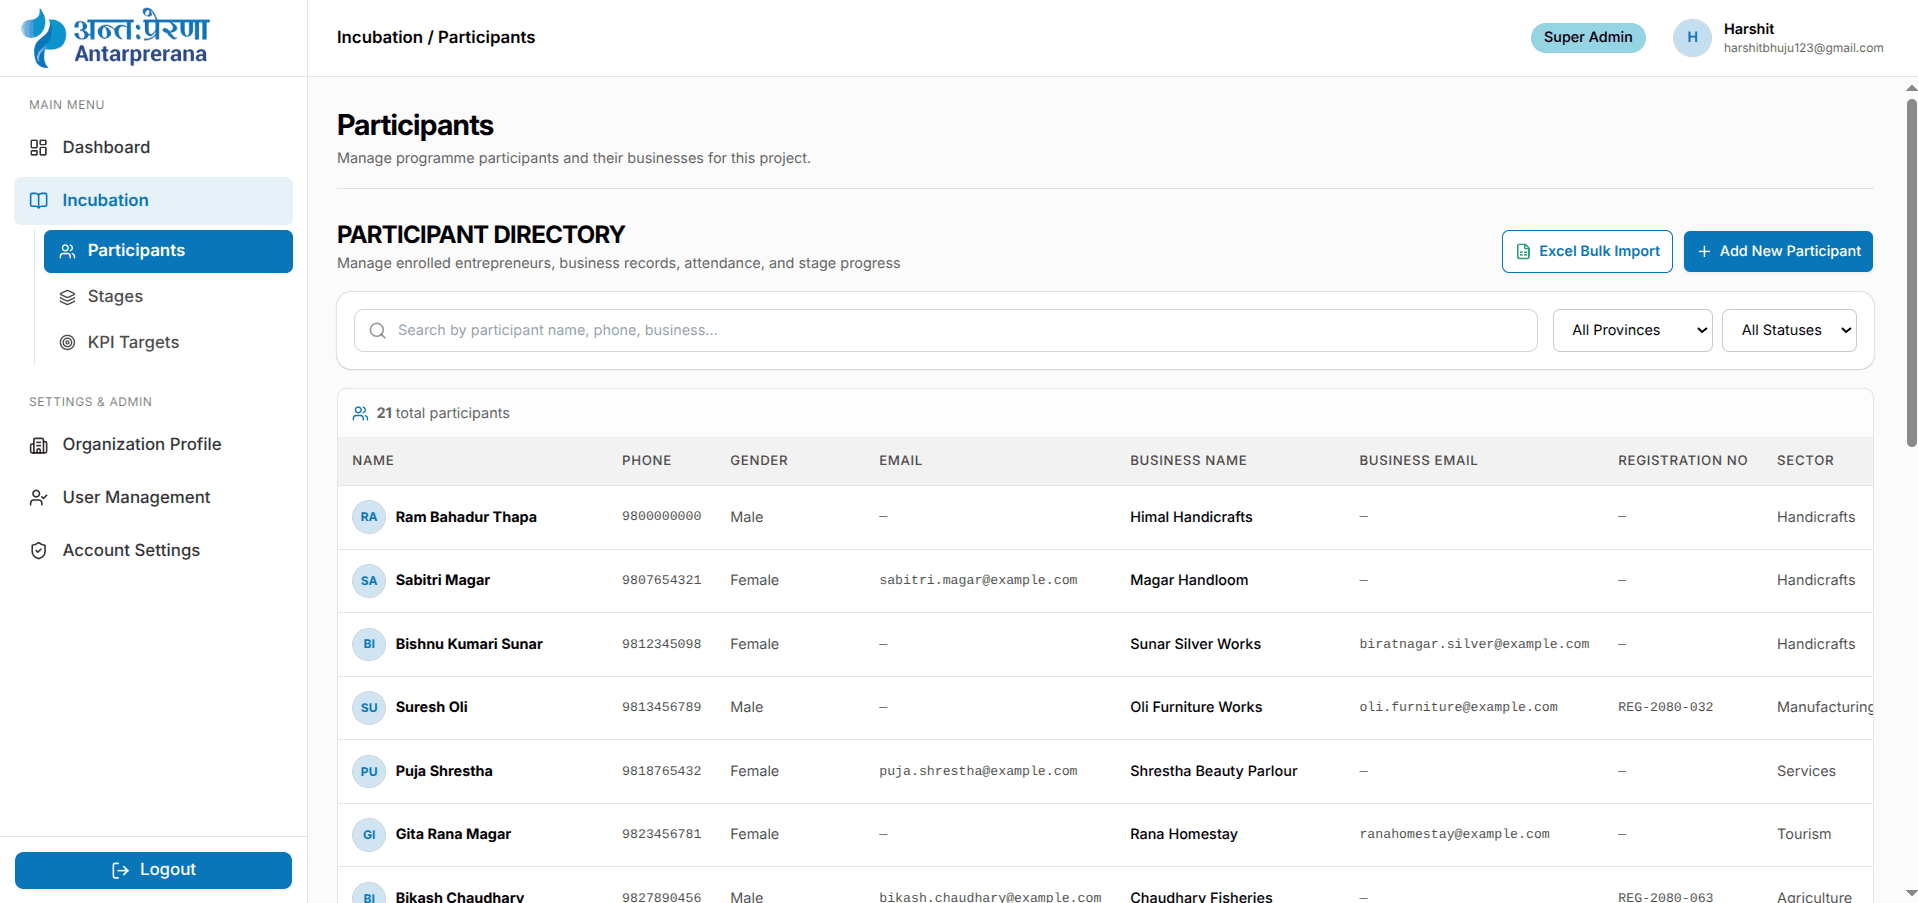Click the Account Settings shield icon
Screen dimensions: 1918x903
(39, 551)
